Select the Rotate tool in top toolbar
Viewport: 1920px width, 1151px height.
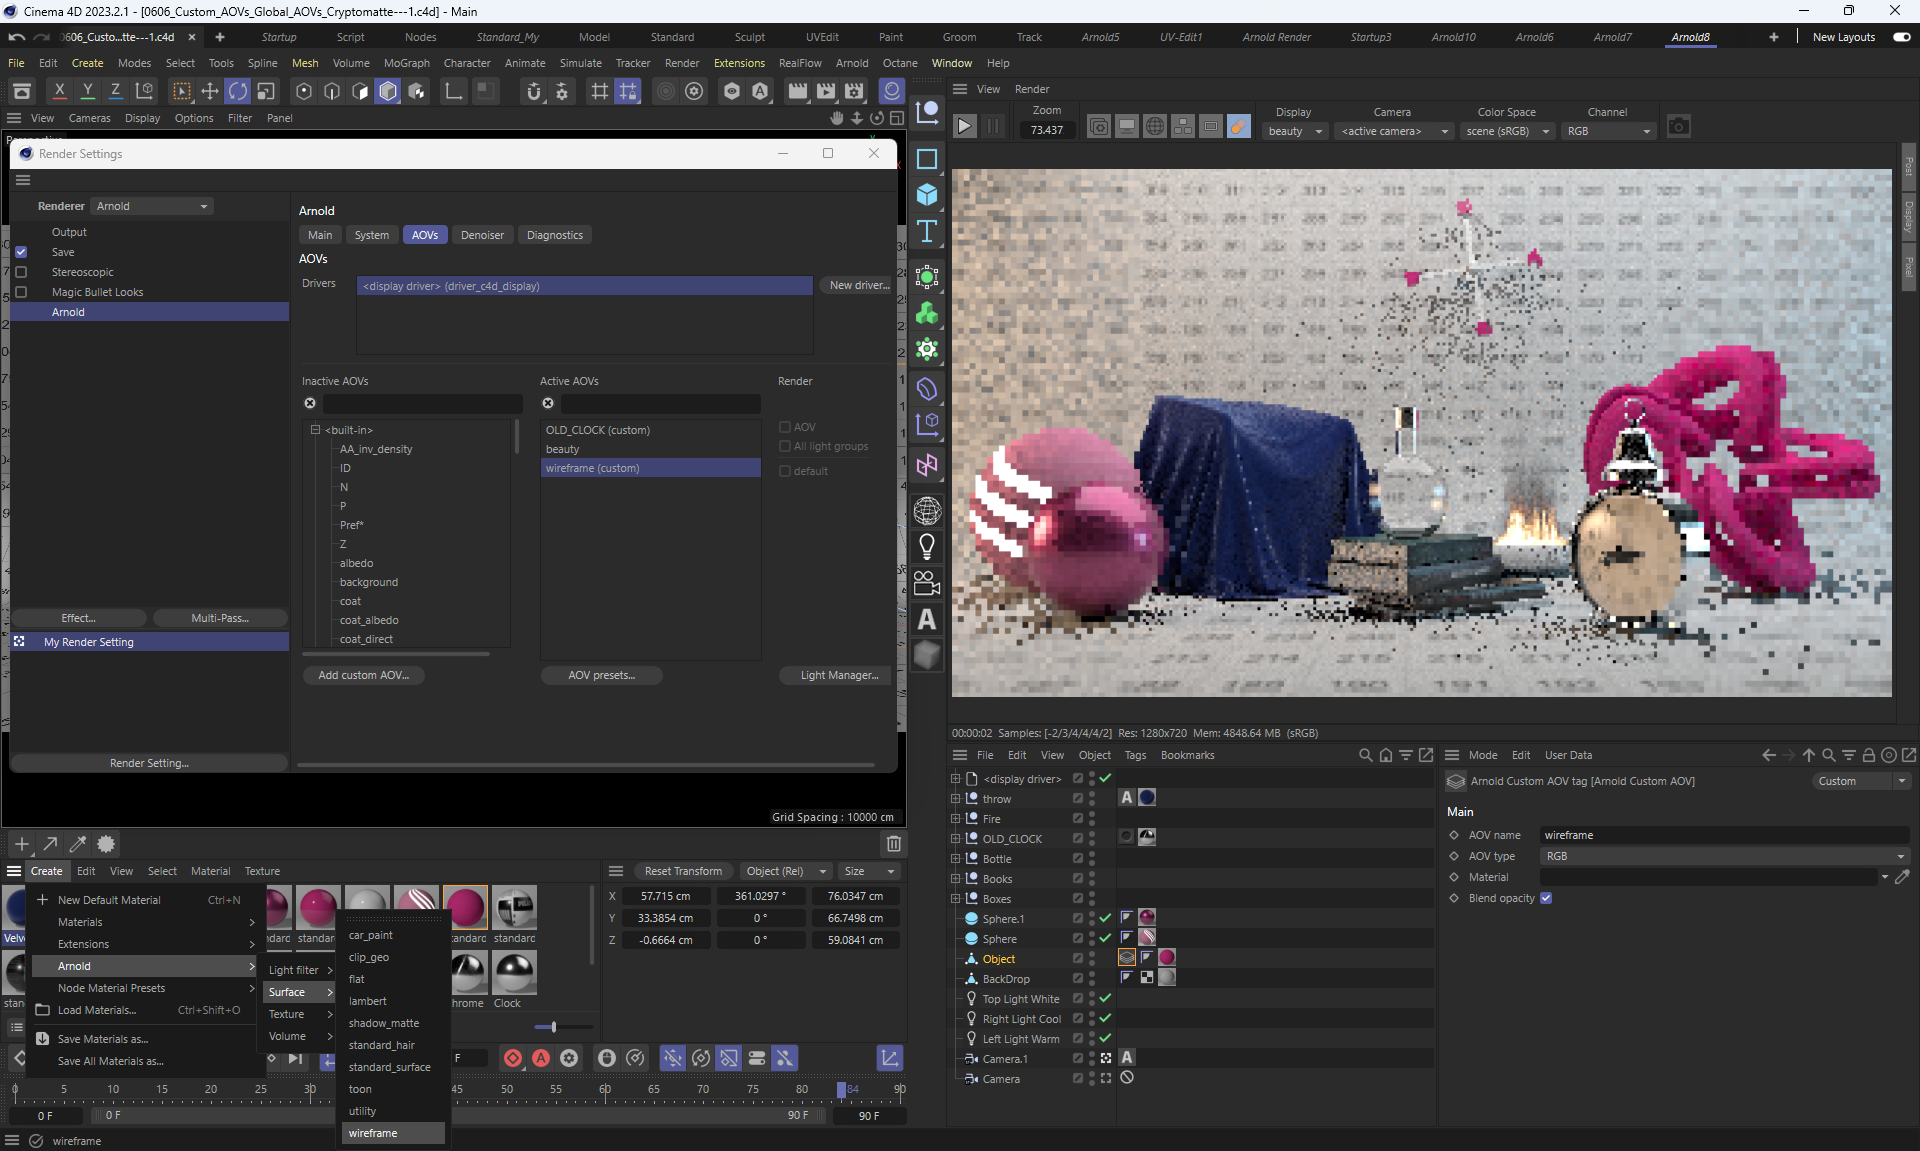238,92
